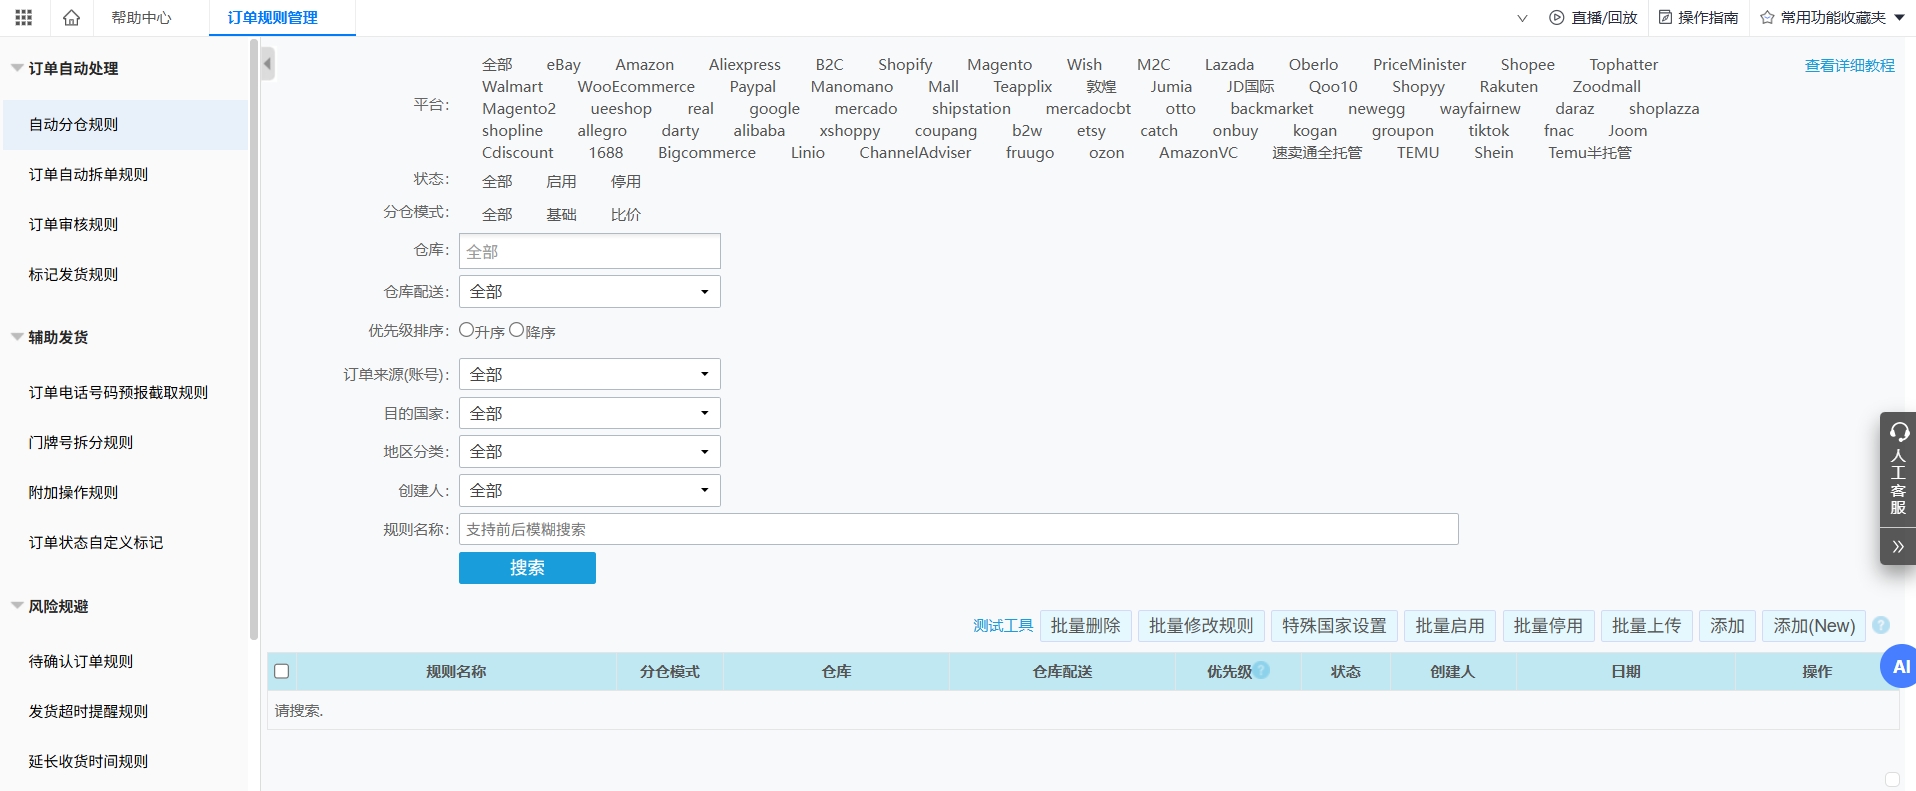Click the 批量上传 button
This screenshot has width=1916, height=791.
[x=1647, y=626]
